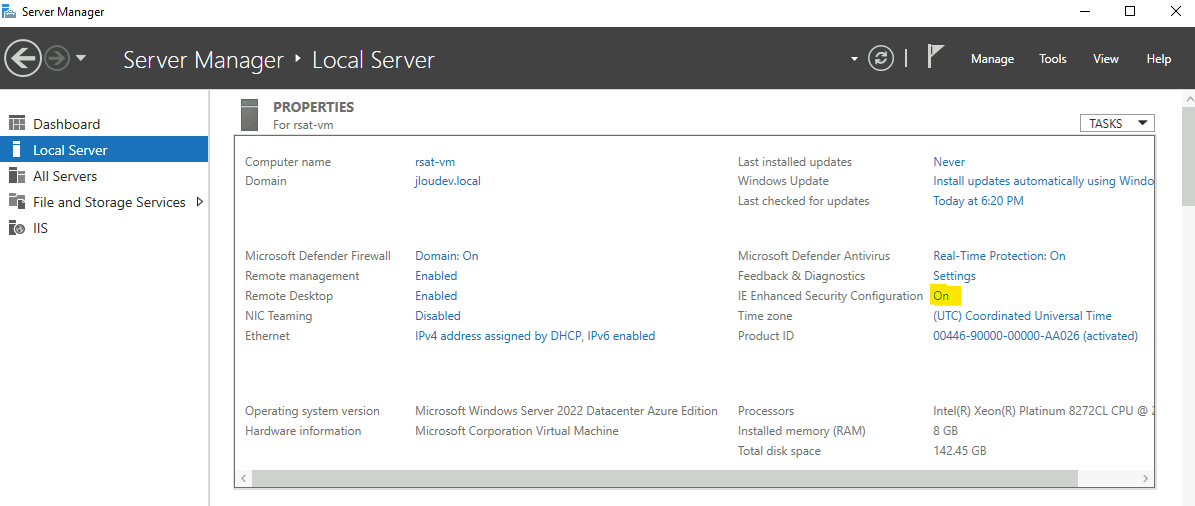Toggle IE Enhanced Security Configuration On link

tap(941, 296)
